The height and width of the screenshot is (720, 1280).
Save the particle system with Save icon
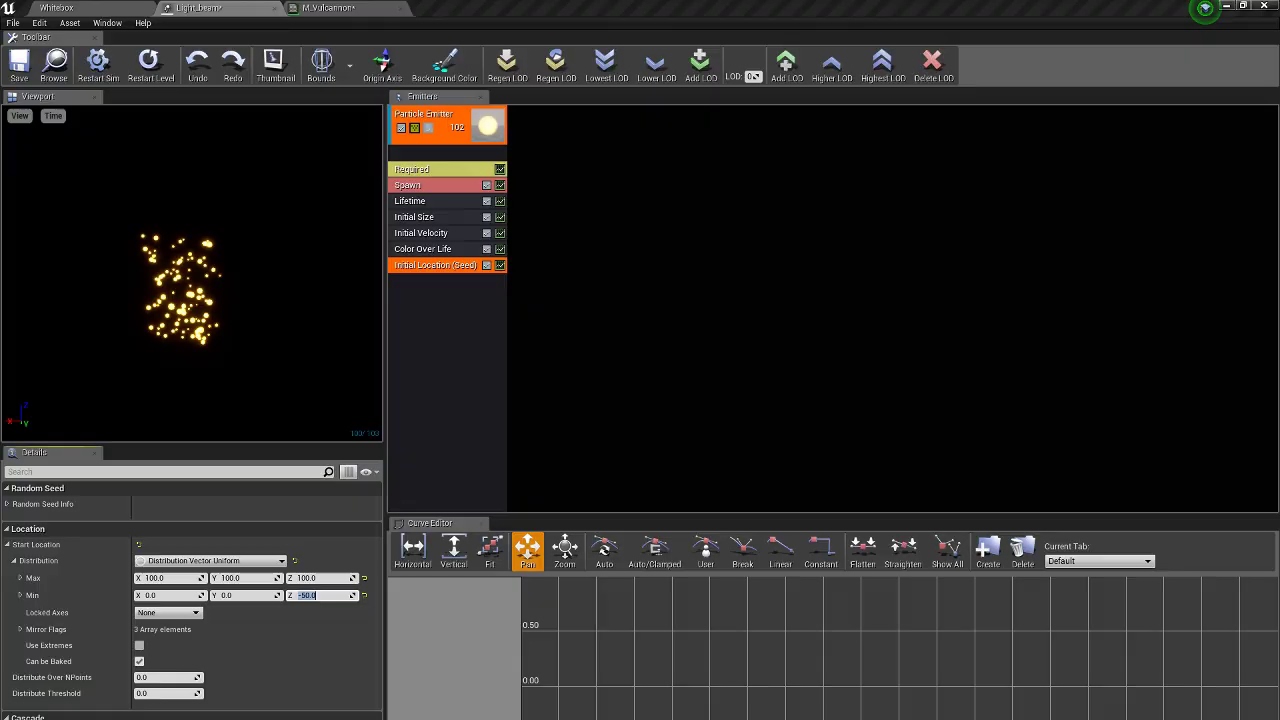point(19,66)
